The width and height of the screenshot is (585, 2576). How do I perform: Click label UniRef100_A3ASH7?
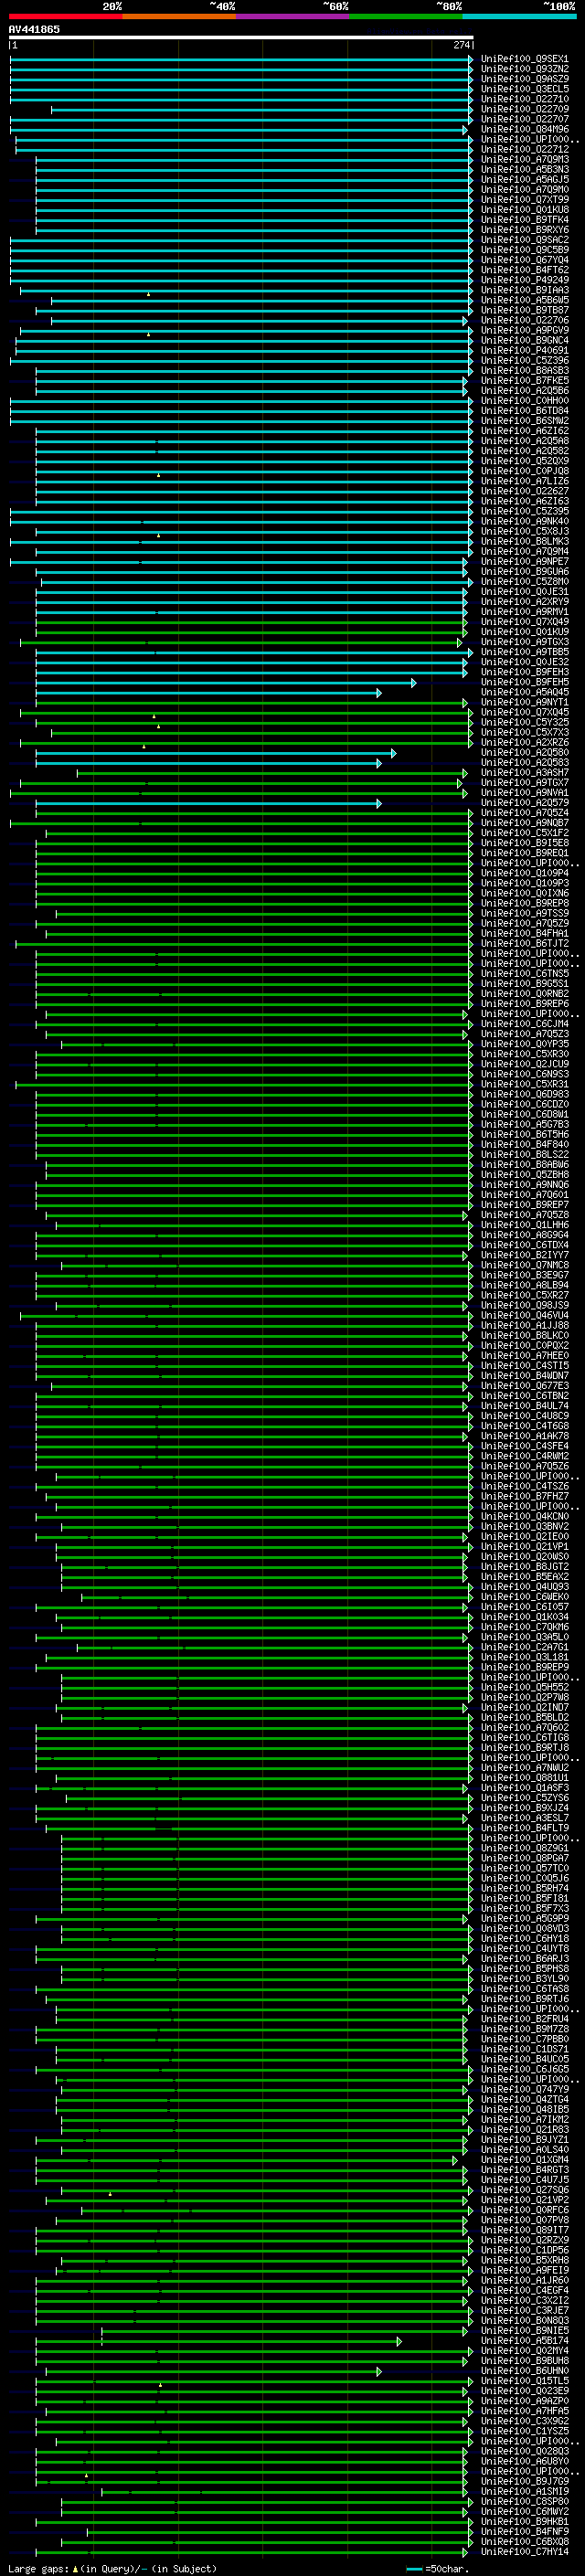pyautogui.click(x=524, y=773)
